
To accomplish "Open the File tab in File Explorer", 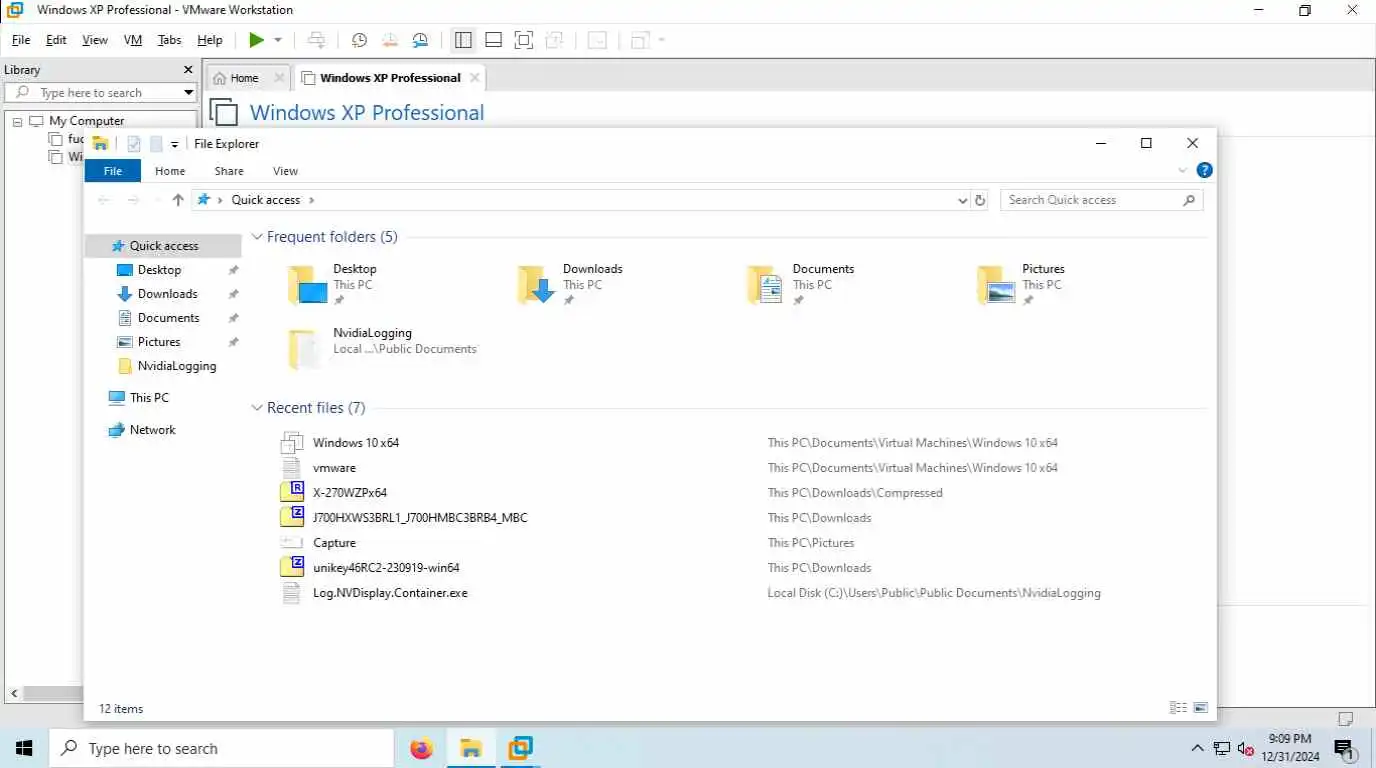I will pos(113,171).
